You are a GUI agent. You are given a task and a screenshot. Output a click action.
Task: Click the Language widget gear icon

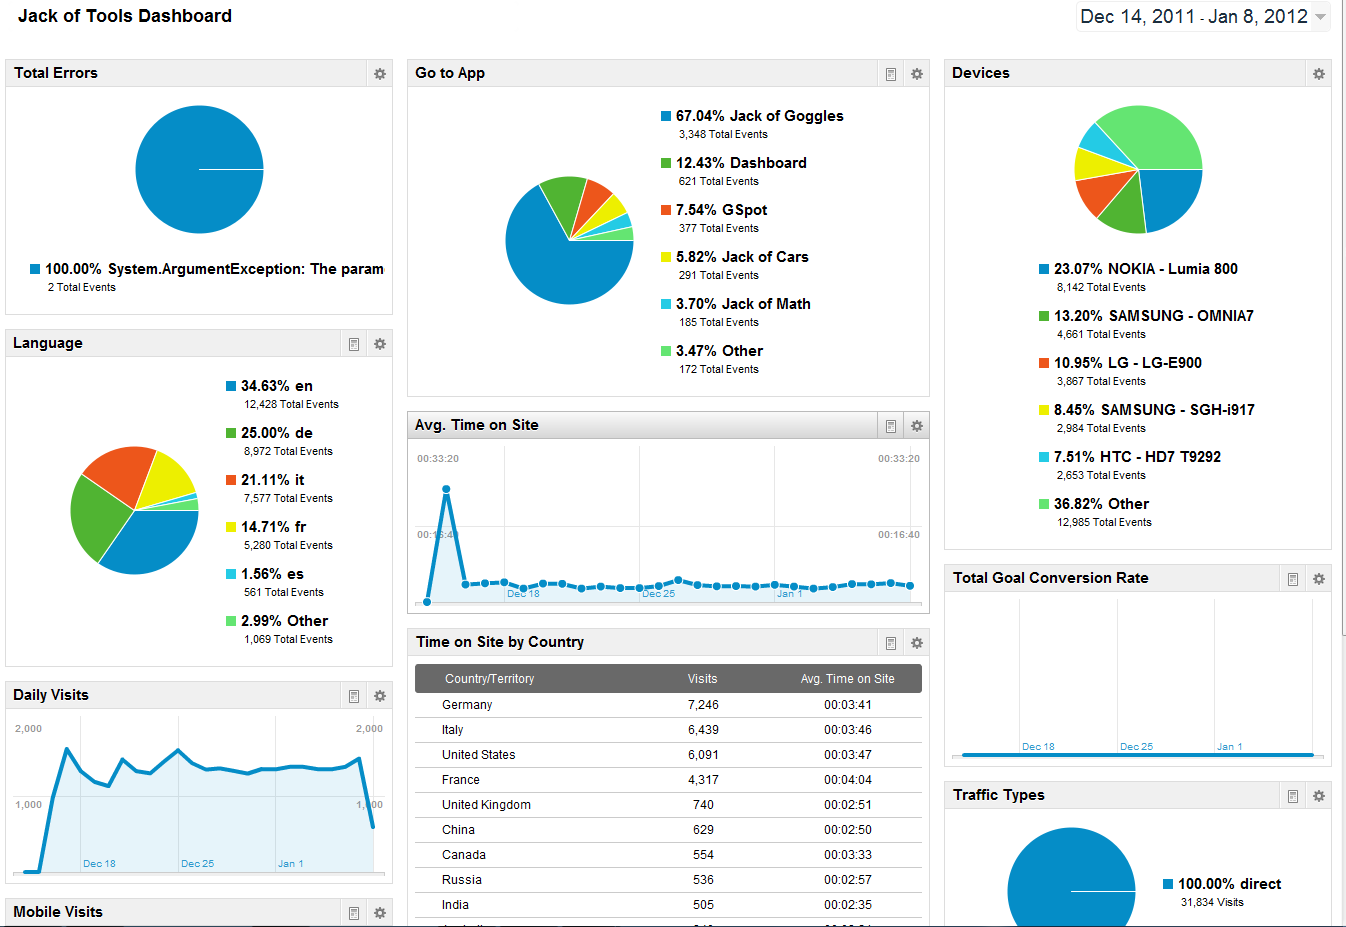[x=380, y=344]
